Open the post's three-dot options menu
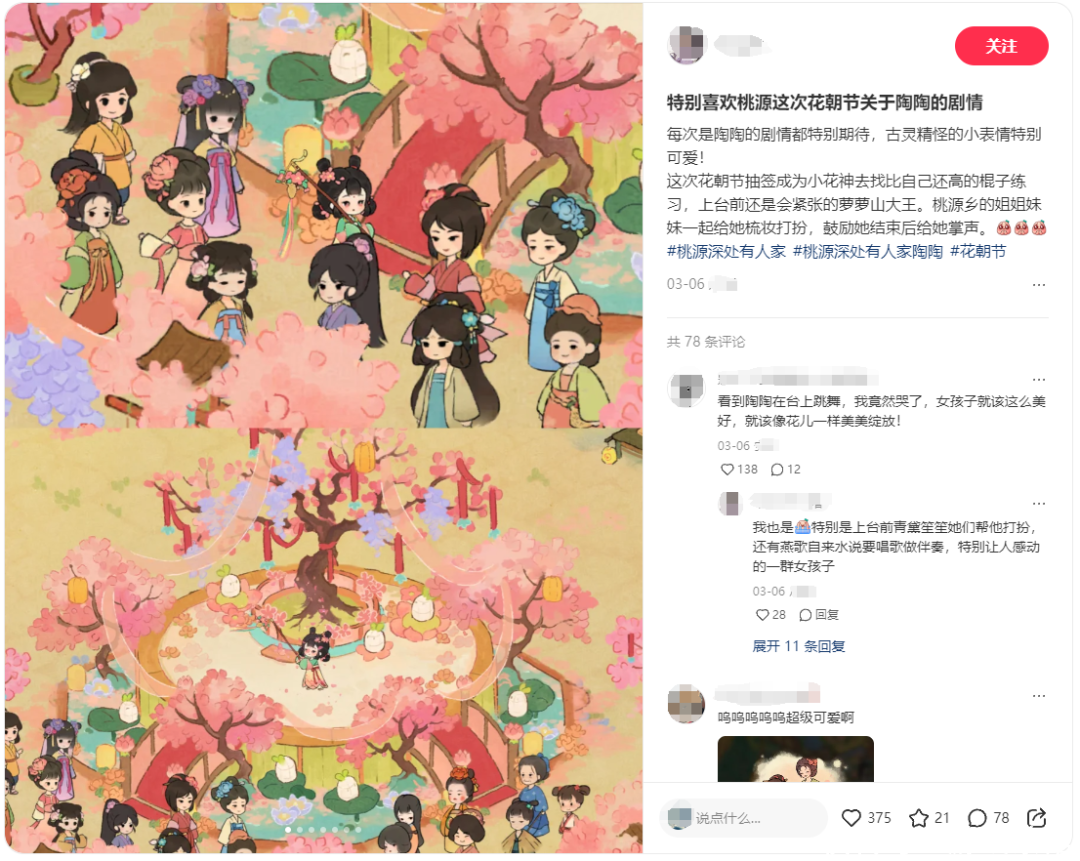The width and height of the screenshot is (1080, 861). pos(1039,284)
